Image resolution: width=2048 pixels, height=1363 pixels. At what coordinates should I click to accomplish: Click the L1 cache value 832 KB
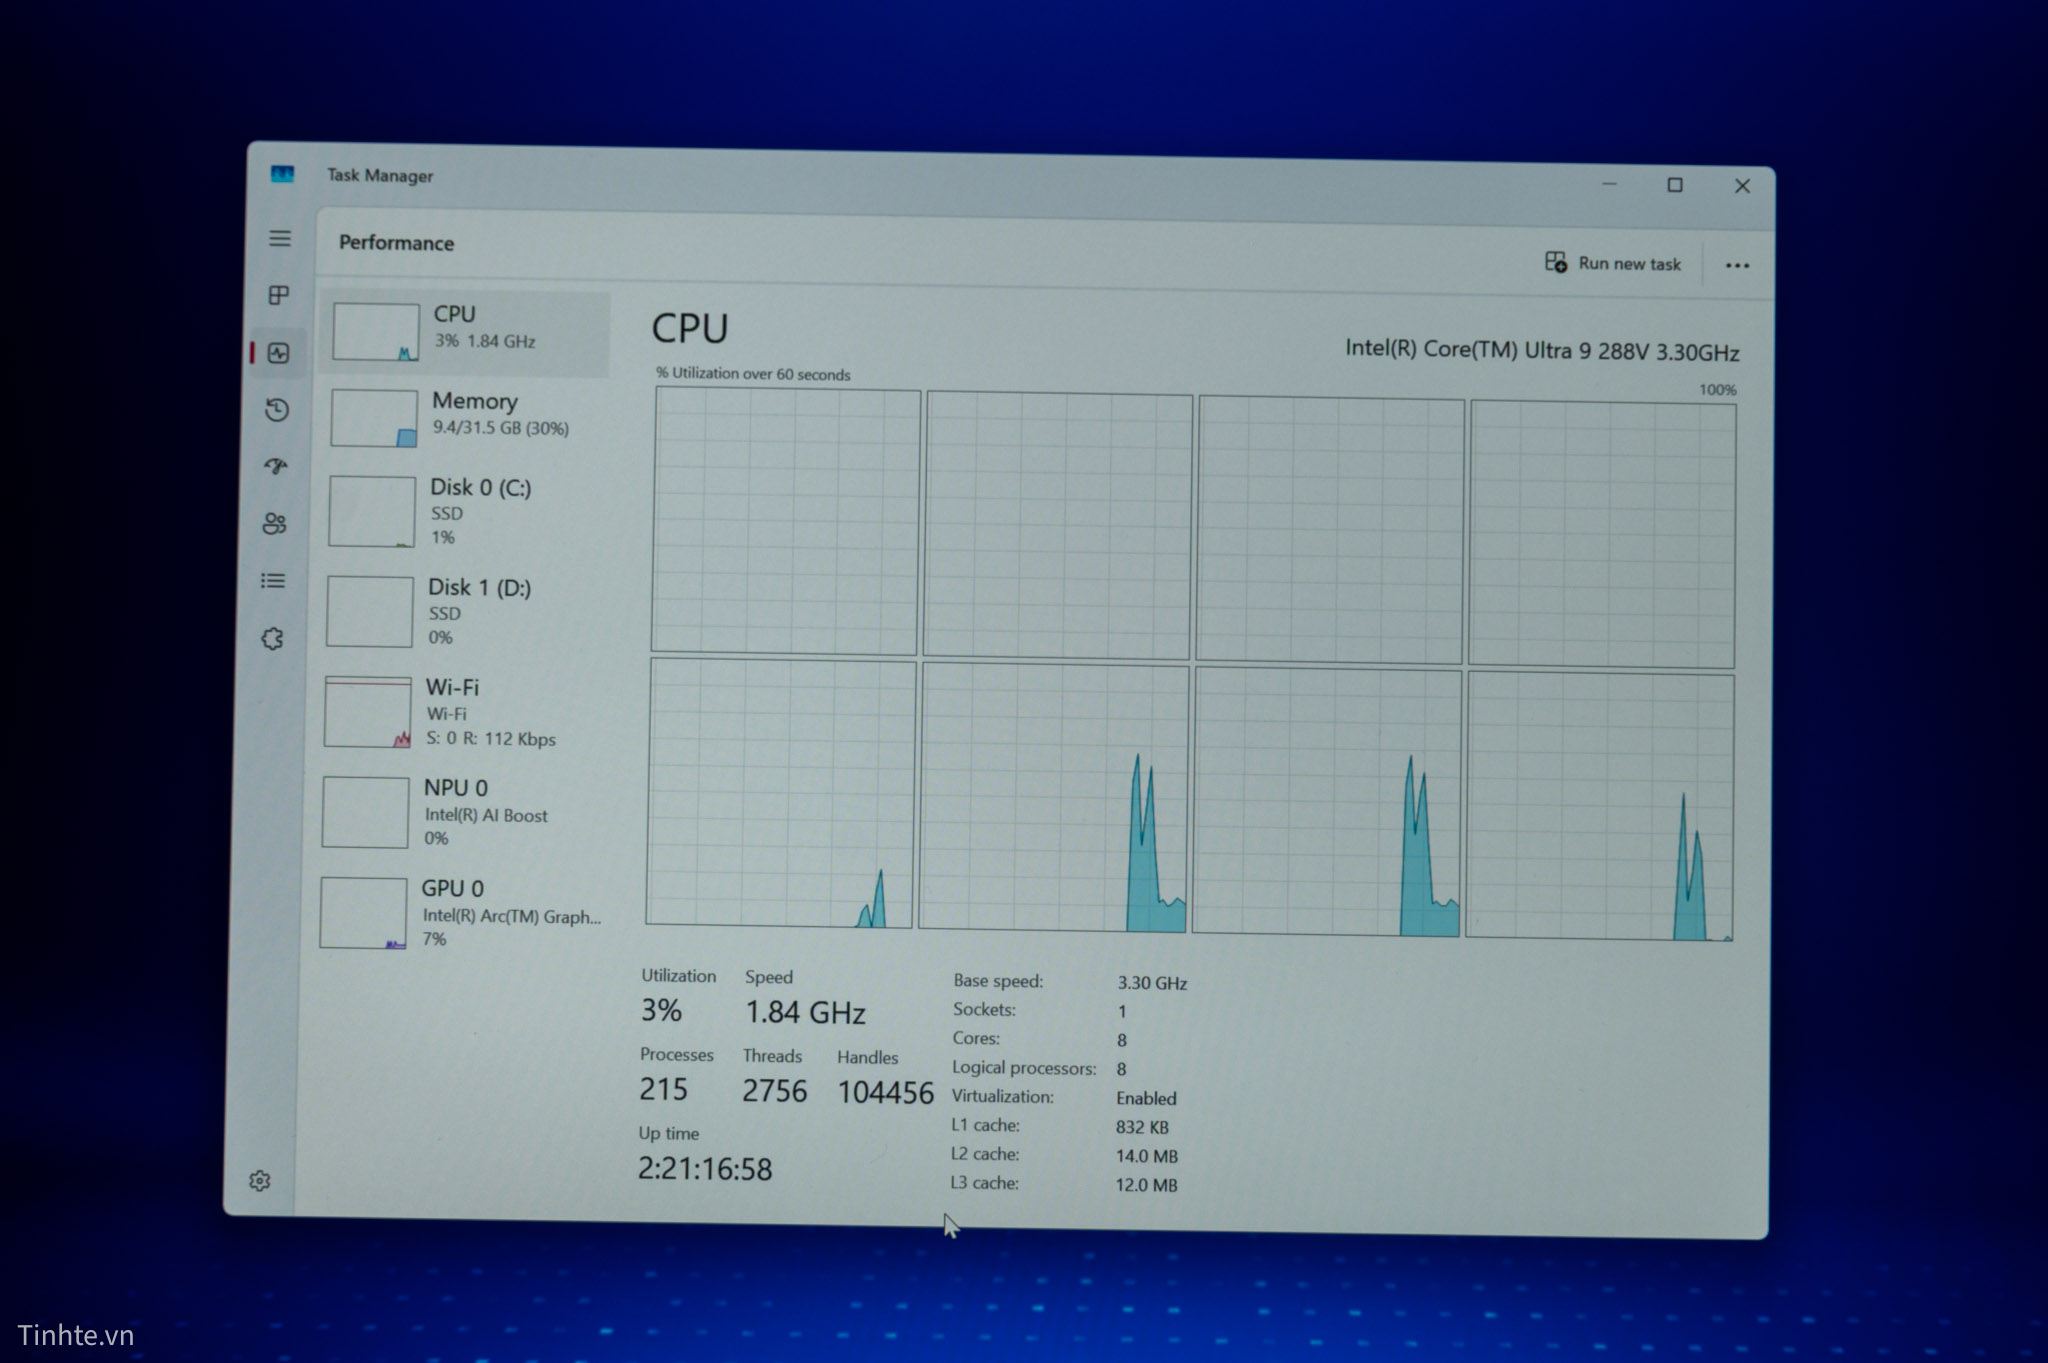coord(1142,1127)
